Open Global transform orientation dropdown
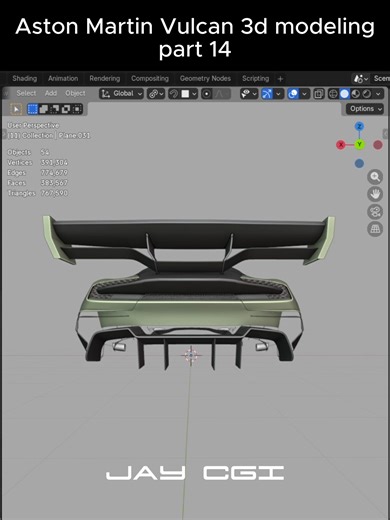The width and height of the screenshot is (390, 520). [x=121, y=94]
